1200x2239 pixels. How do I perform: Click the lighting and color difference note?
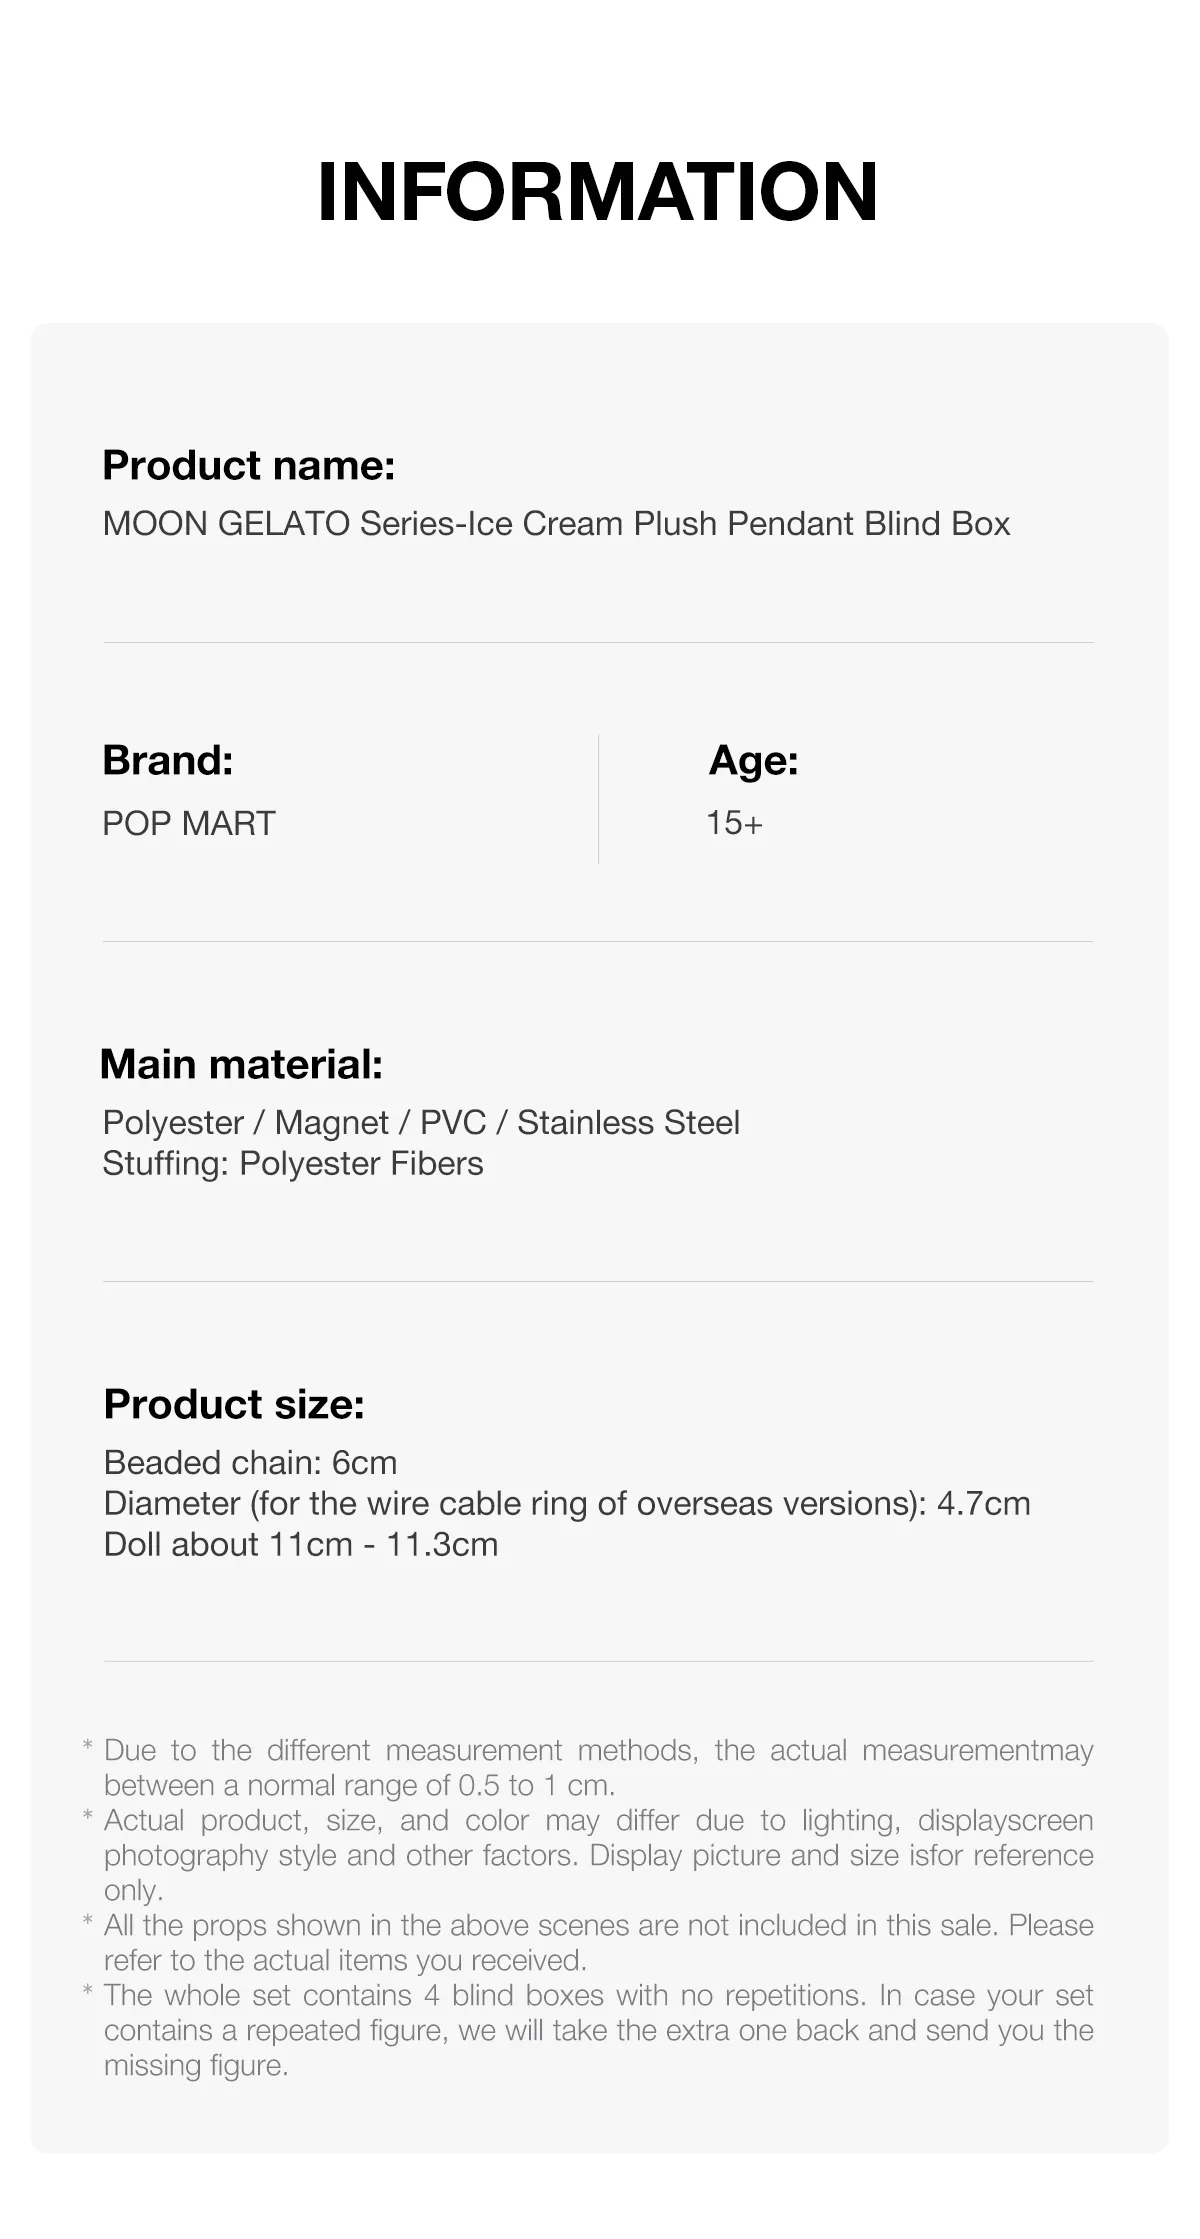[598, 1855]
